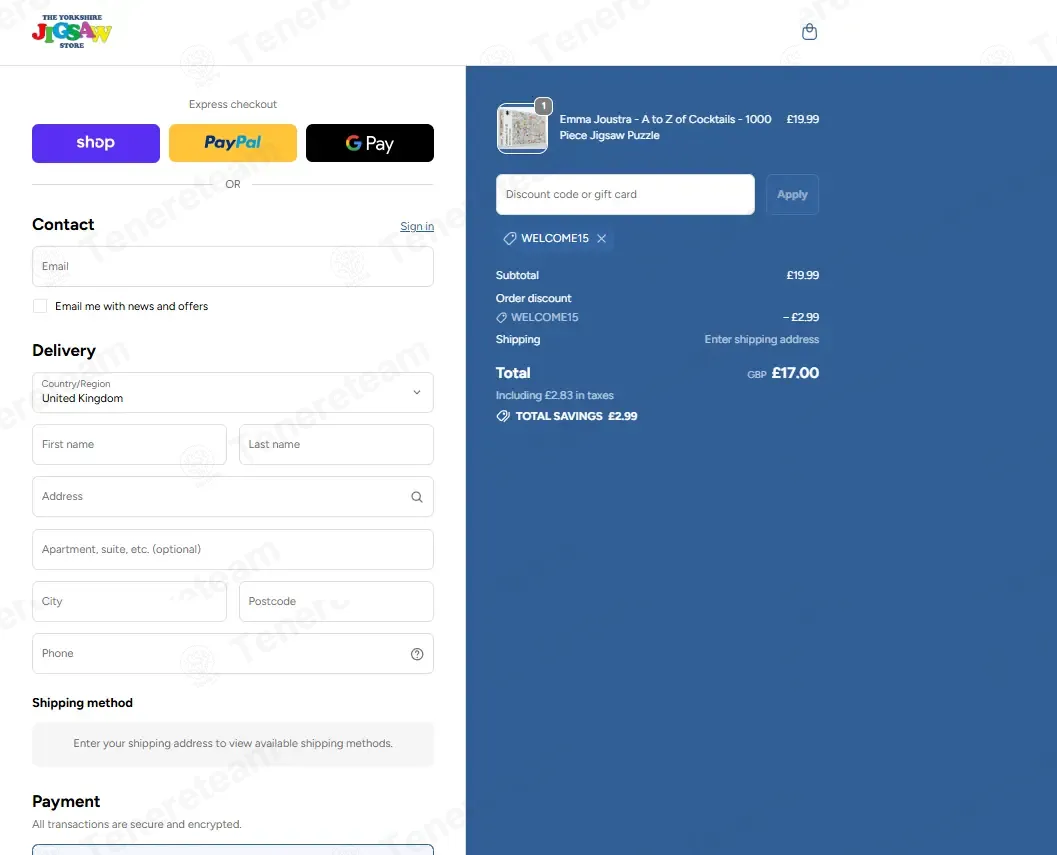Image resolution: width=1057 pixels, height=855 pixels.
Task: Click the 'Including £2.83 in taxes' text
Action: [x=554, y=395]
